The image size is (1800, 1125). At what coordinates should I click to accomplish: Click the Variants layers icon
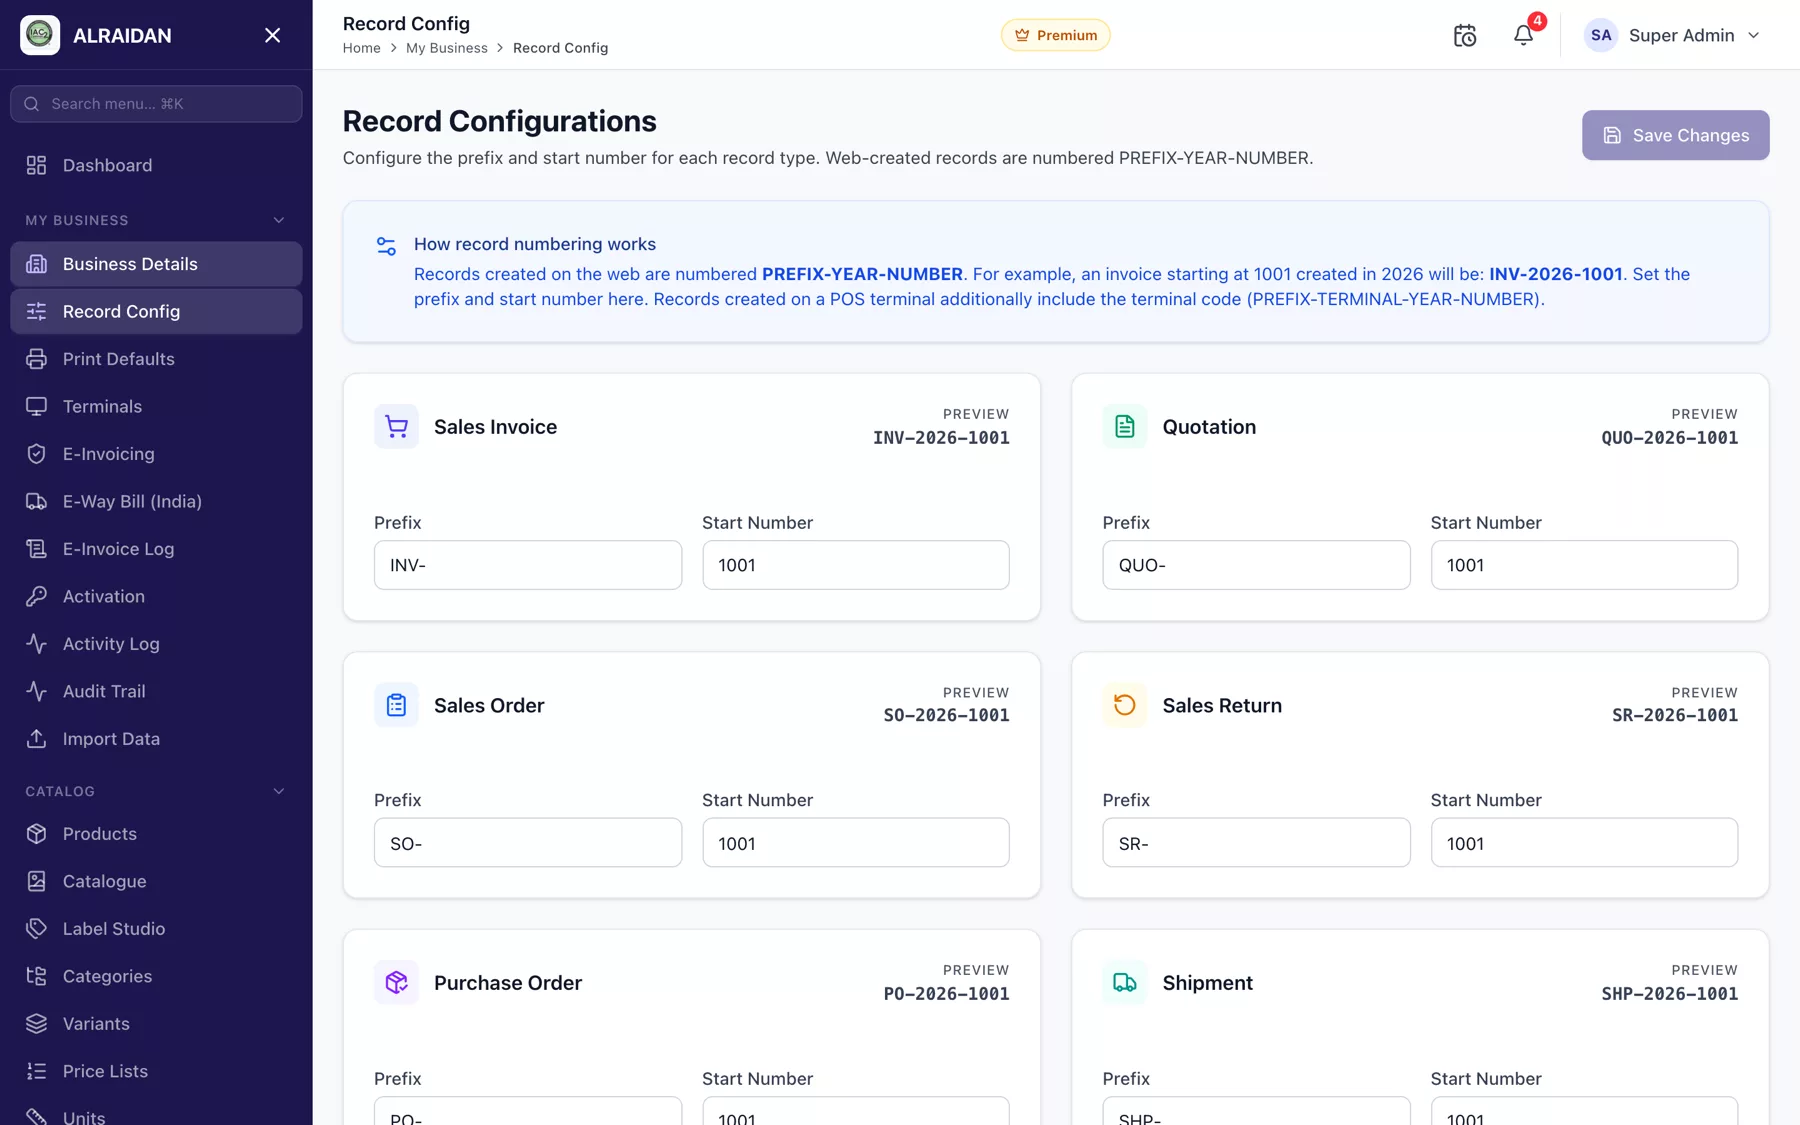point(37,1024)
